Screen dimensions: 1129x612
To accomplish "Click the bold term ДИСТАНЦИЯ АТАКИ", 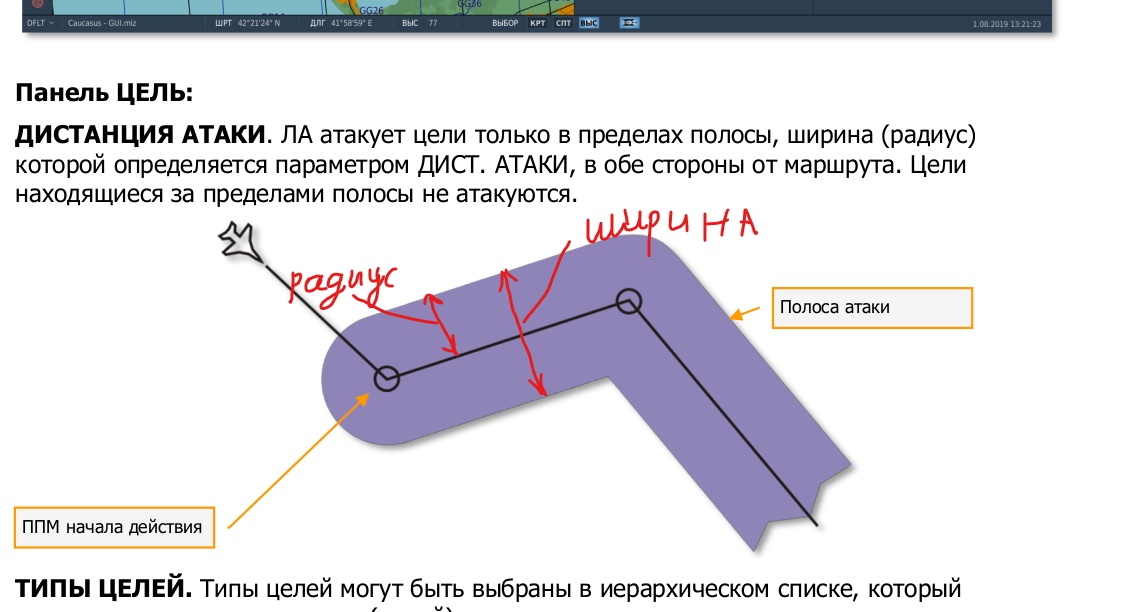I will point(140,135).
